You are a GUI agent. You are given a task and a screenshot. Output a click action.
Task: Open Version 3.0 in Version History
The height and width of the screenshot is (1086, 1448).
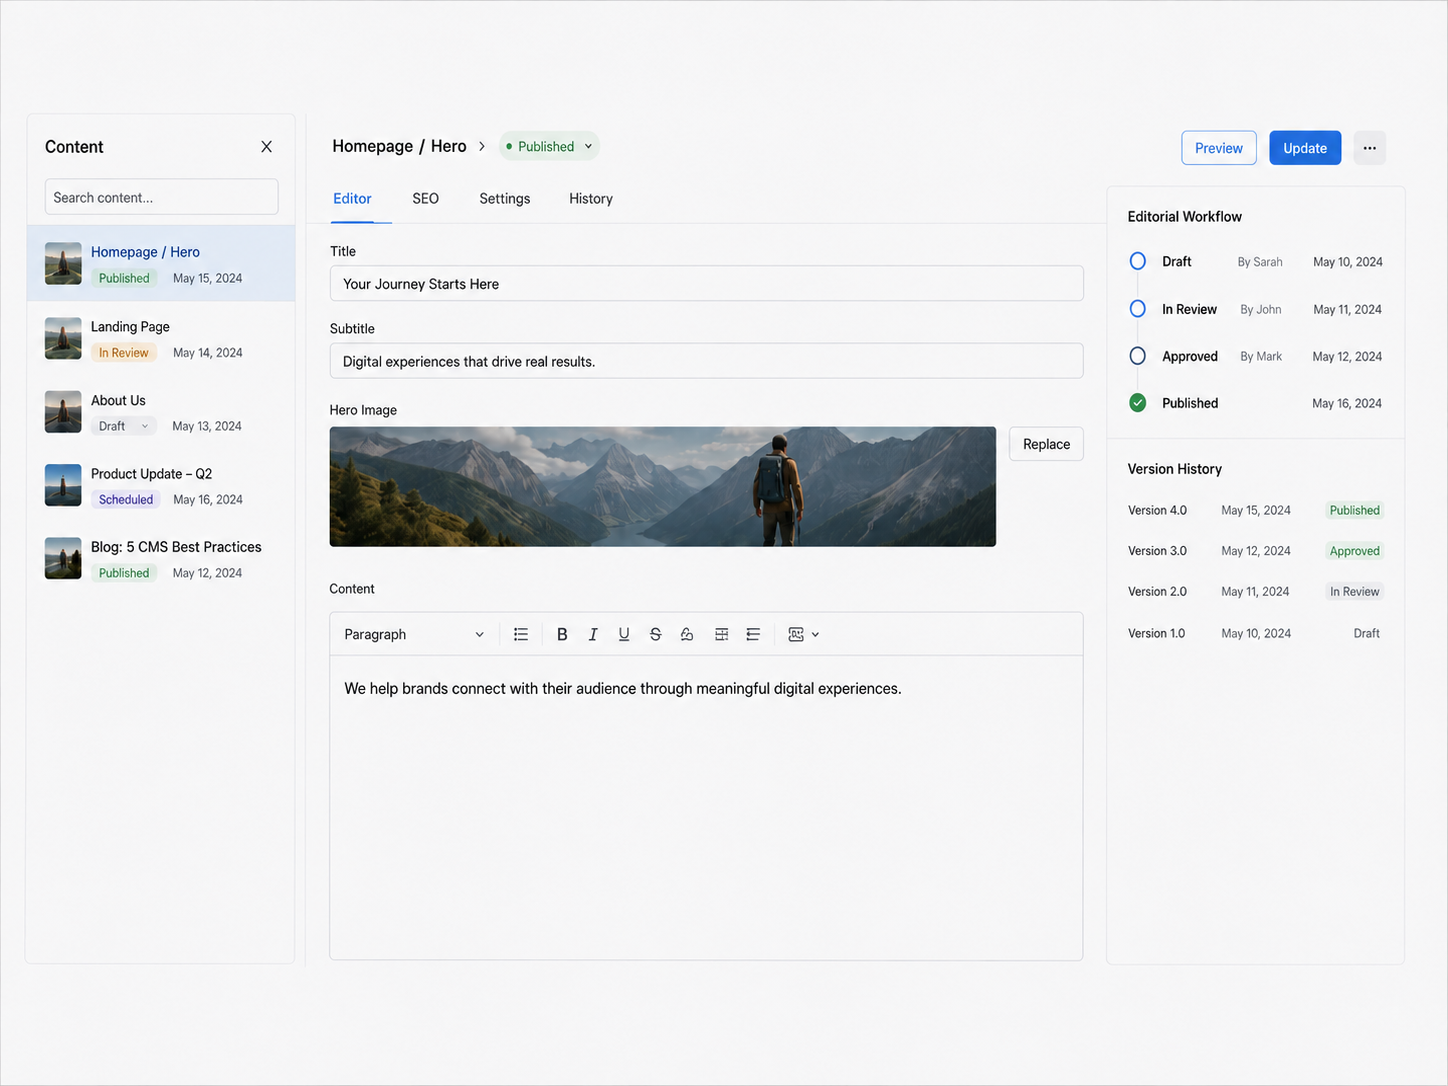[x=1255, y=551]
